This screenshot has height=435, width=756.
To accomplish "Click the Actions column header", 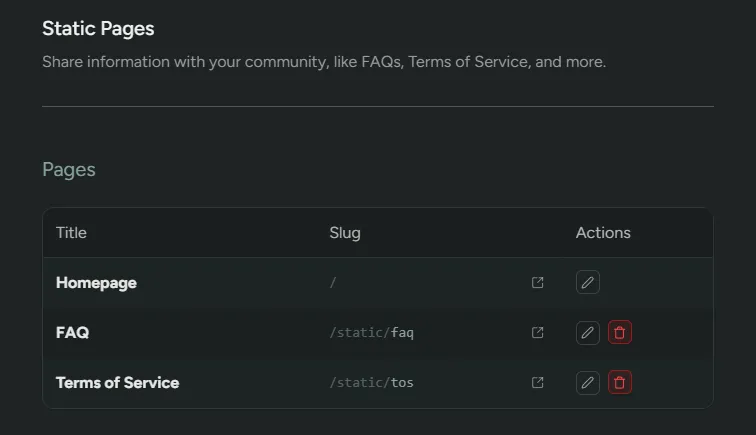I will [x=603, y=233].
